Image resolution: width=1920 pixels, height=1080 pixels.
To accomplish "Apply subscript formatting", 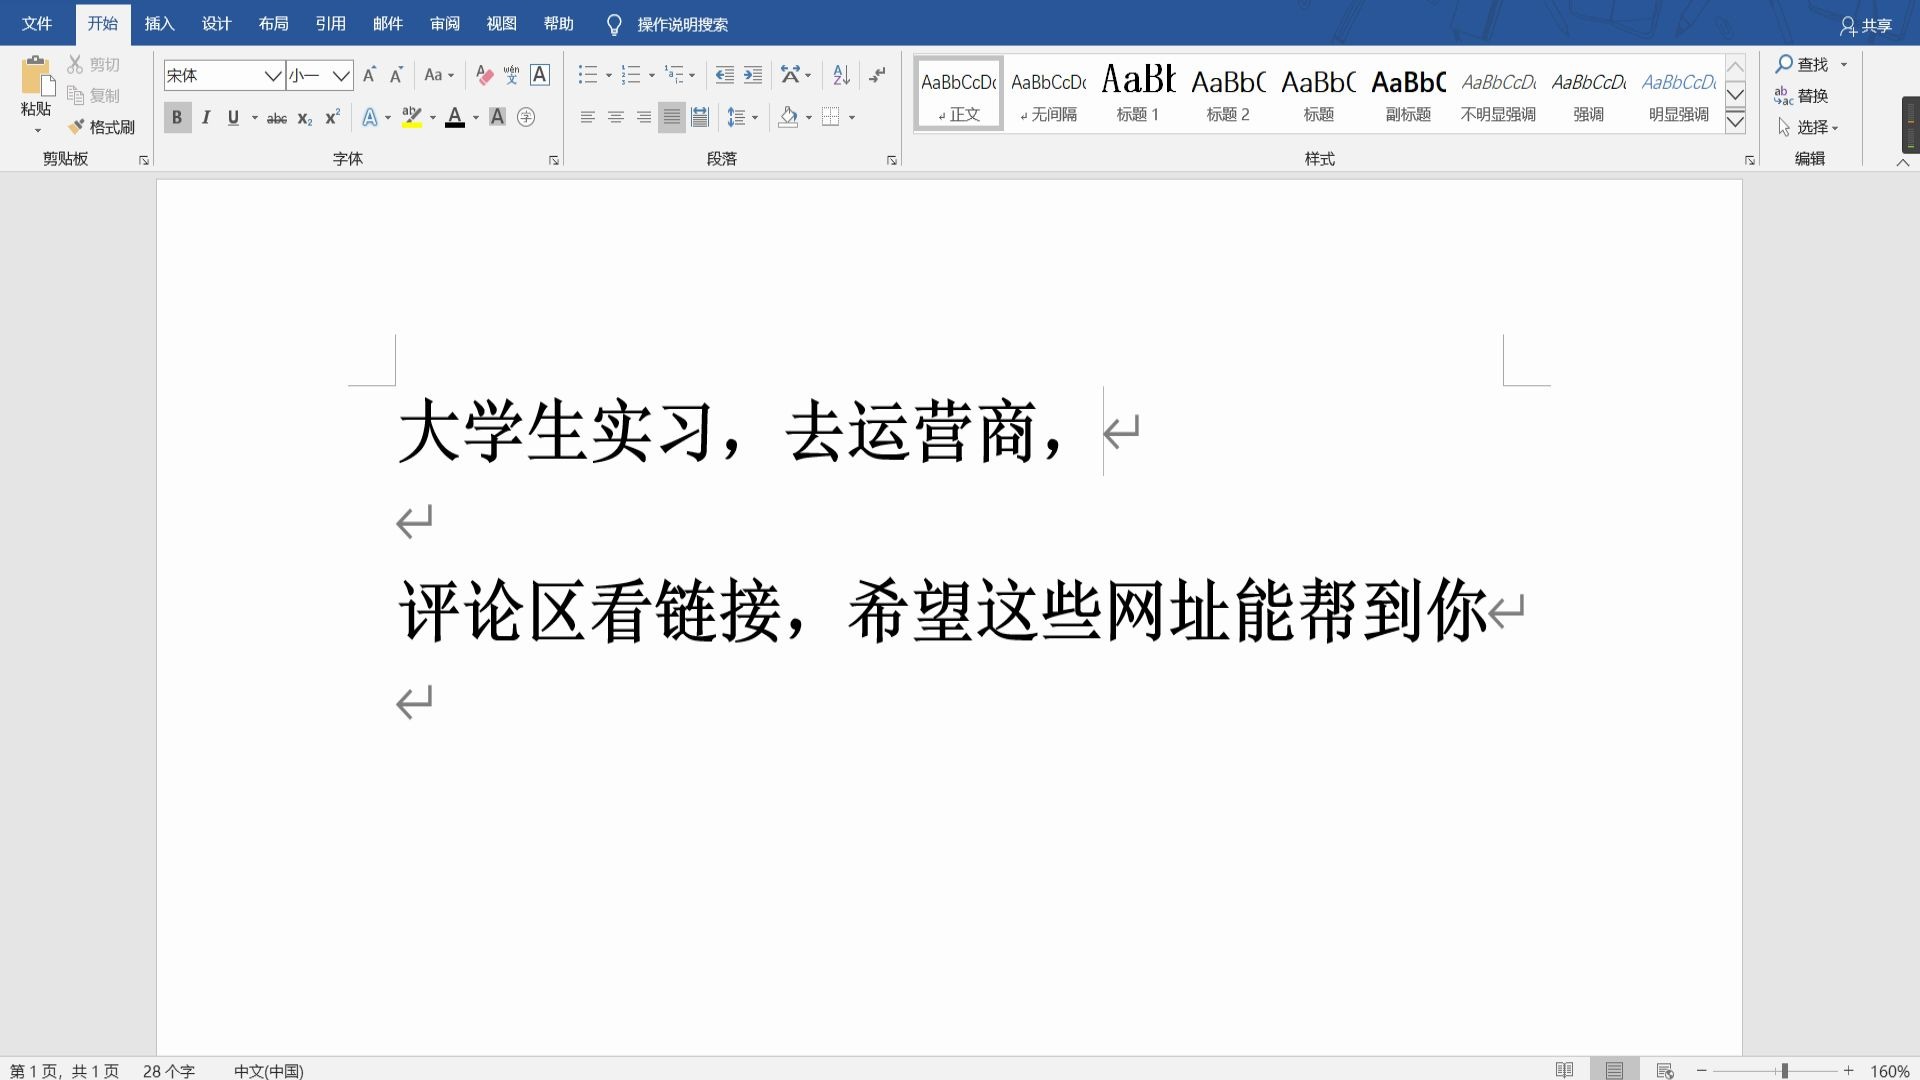I will pyautogui.click(x=305, y=118).
